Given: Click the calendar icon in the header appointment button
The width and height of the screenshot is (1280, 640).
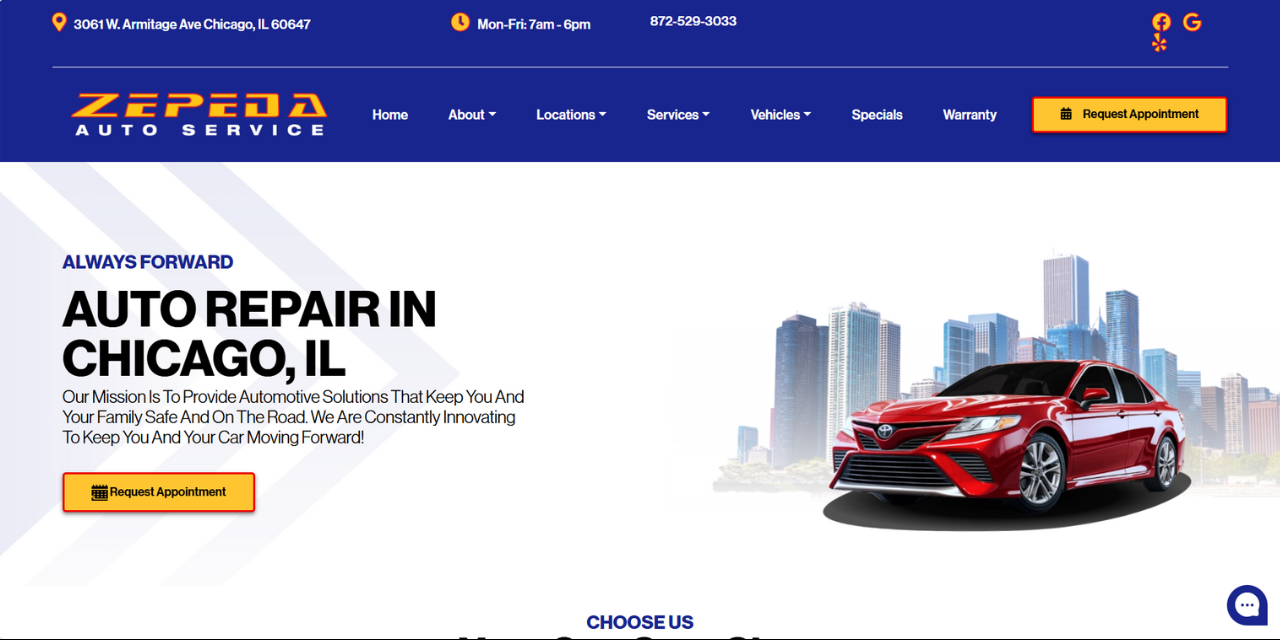Looking at the screenshot, I should pyautogui.click(x=1066, y=114).
